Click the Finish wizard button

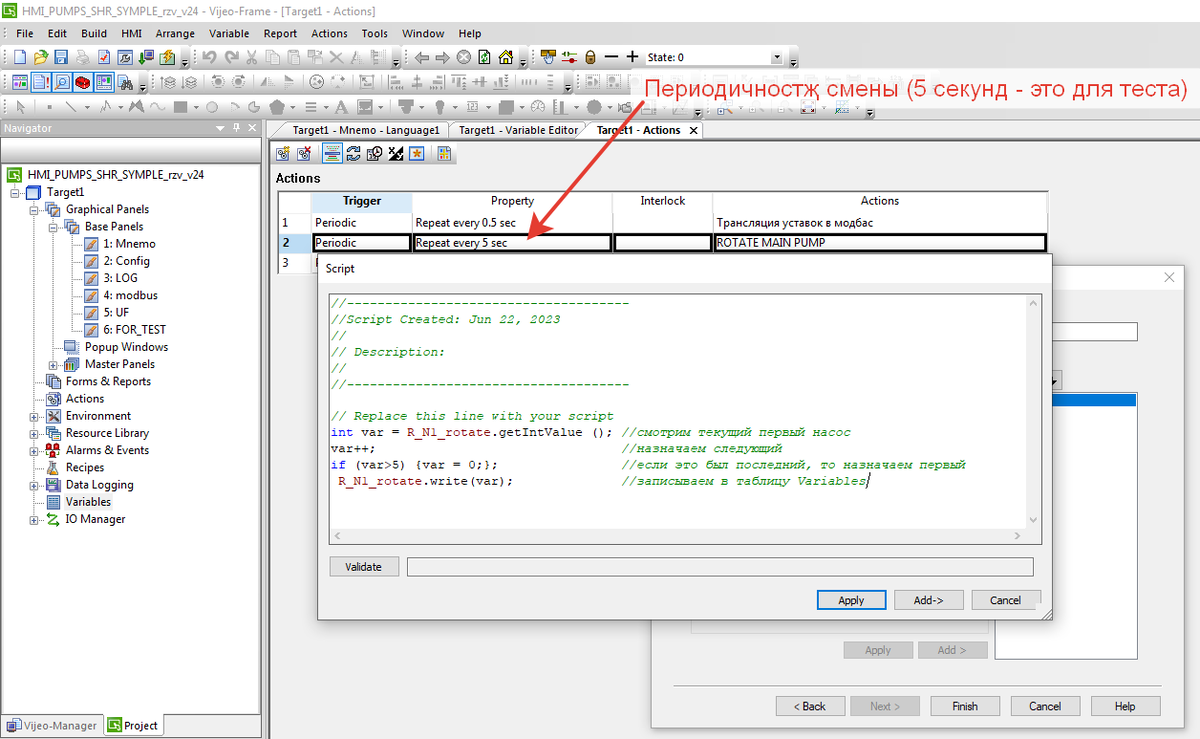tap(965, 706)
